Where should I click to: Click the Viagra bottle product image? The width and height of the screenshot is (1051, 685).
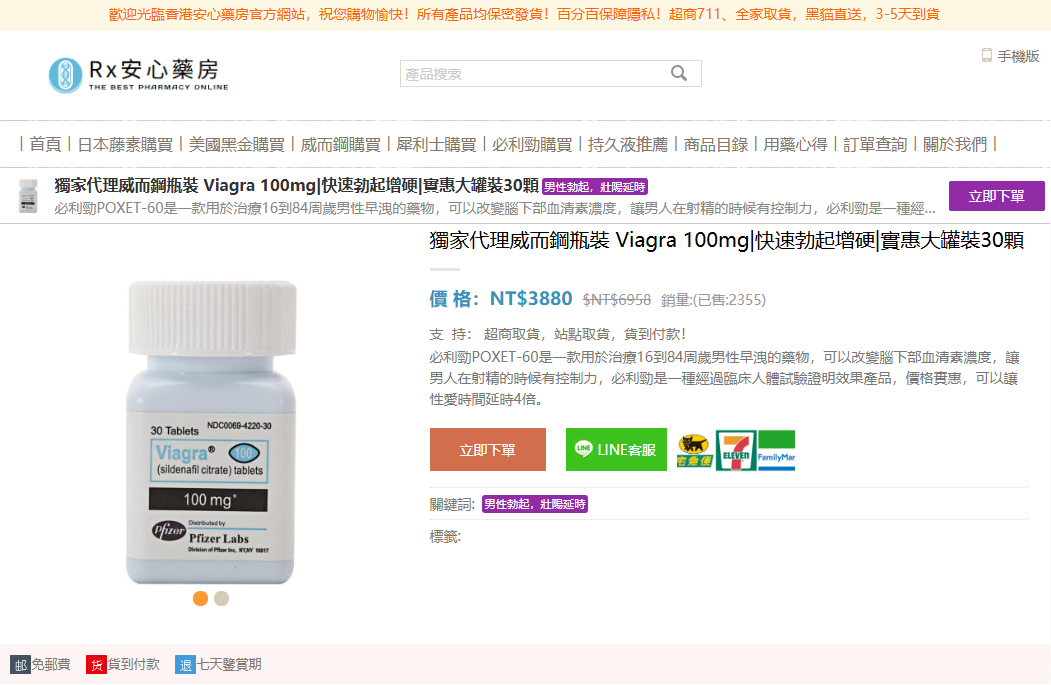211,432
